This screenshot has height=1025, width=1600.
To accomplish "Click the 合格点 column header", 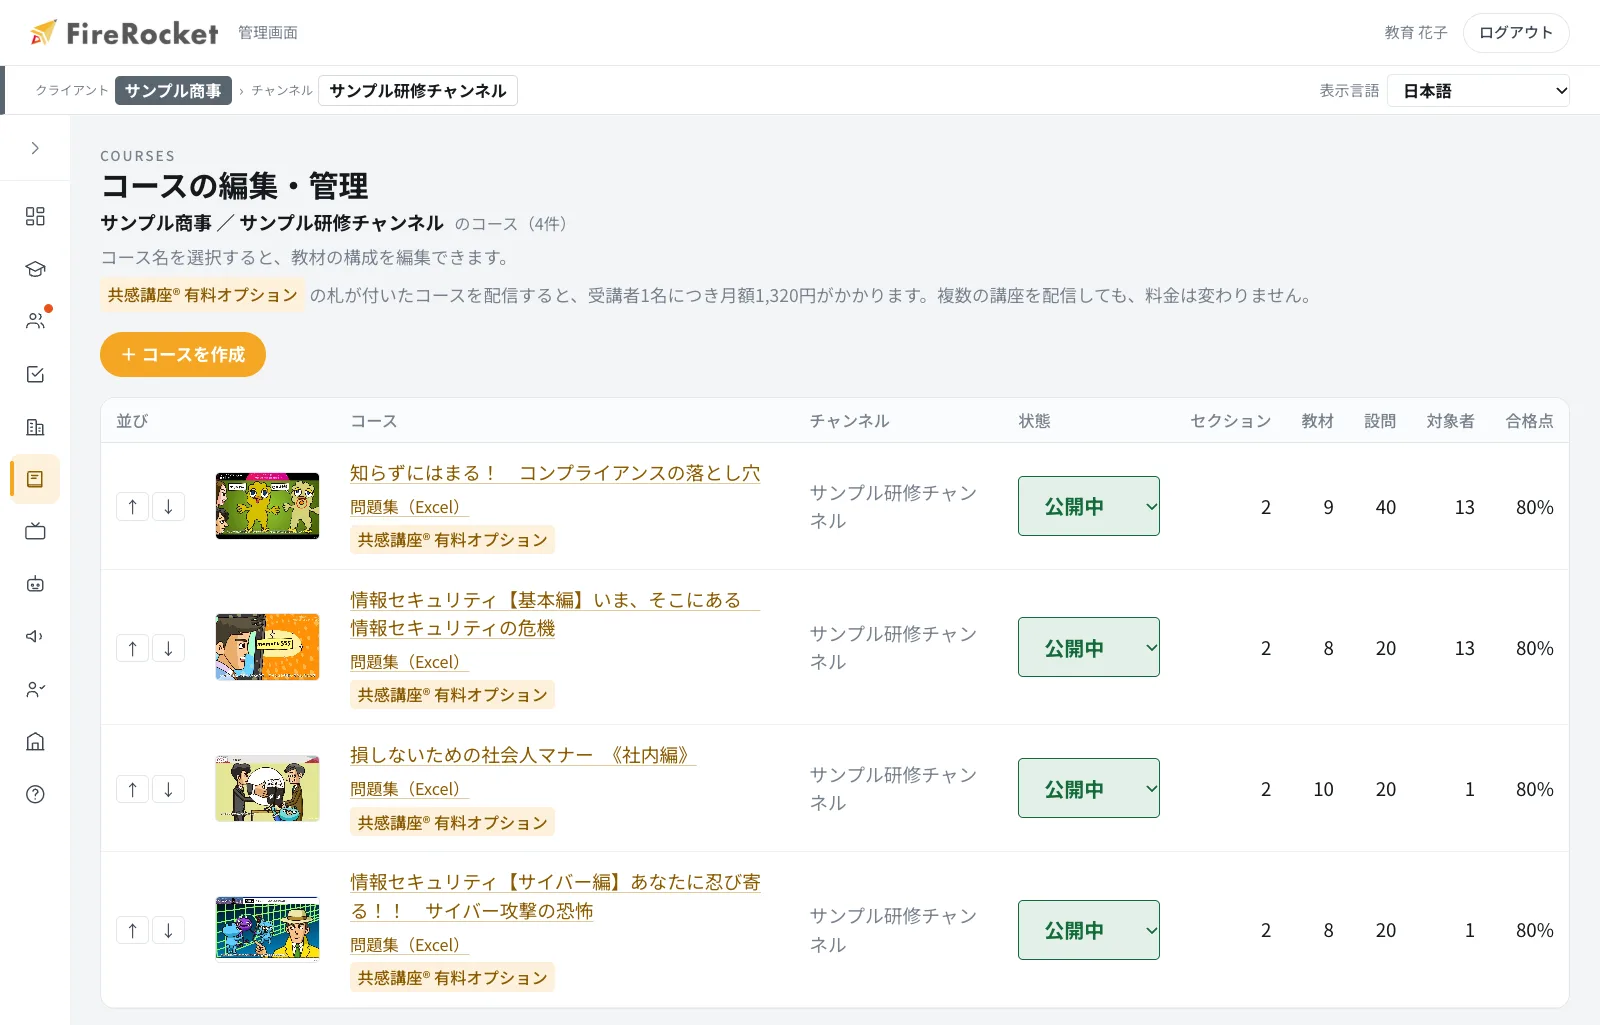I will pyautogui.click(x=1530, y=421).
